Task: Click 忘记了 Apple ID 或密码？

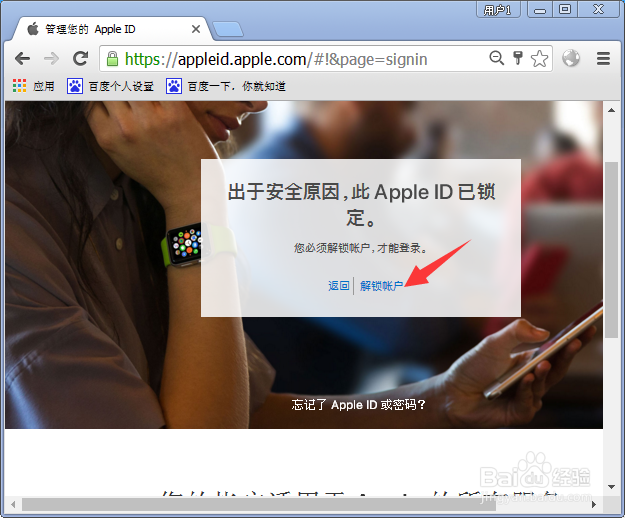Action: tap(358, 405)
